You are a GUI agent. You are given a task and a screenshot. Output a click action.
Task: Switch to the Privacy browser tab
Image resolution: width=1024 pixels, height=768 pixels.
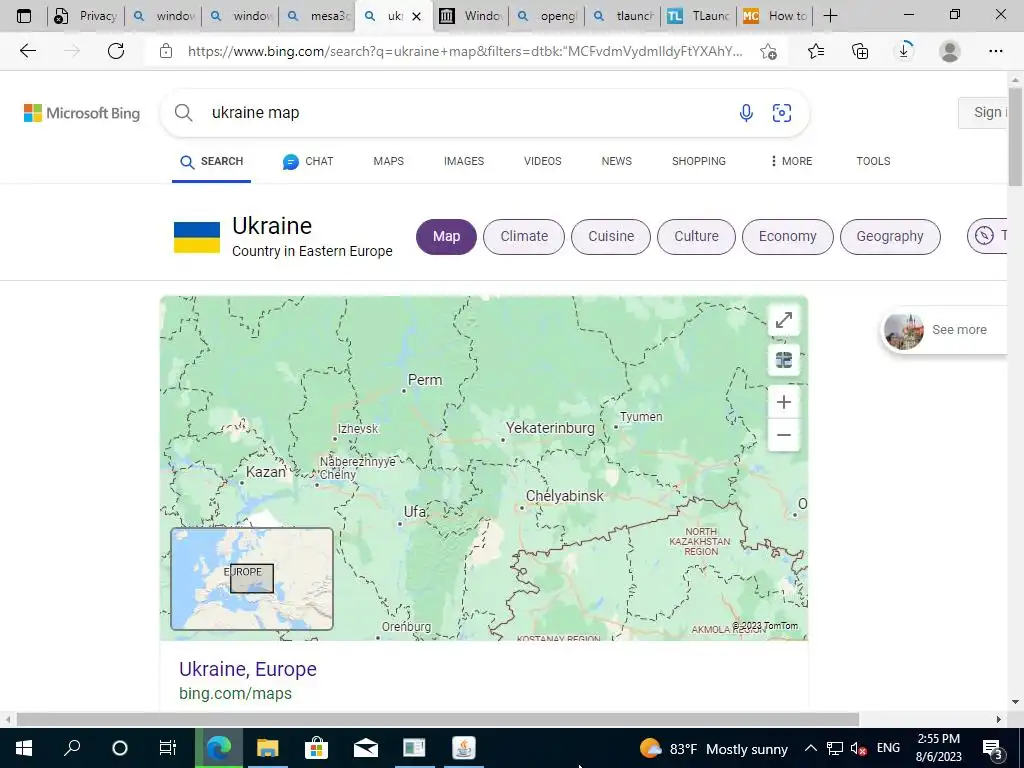85,16
